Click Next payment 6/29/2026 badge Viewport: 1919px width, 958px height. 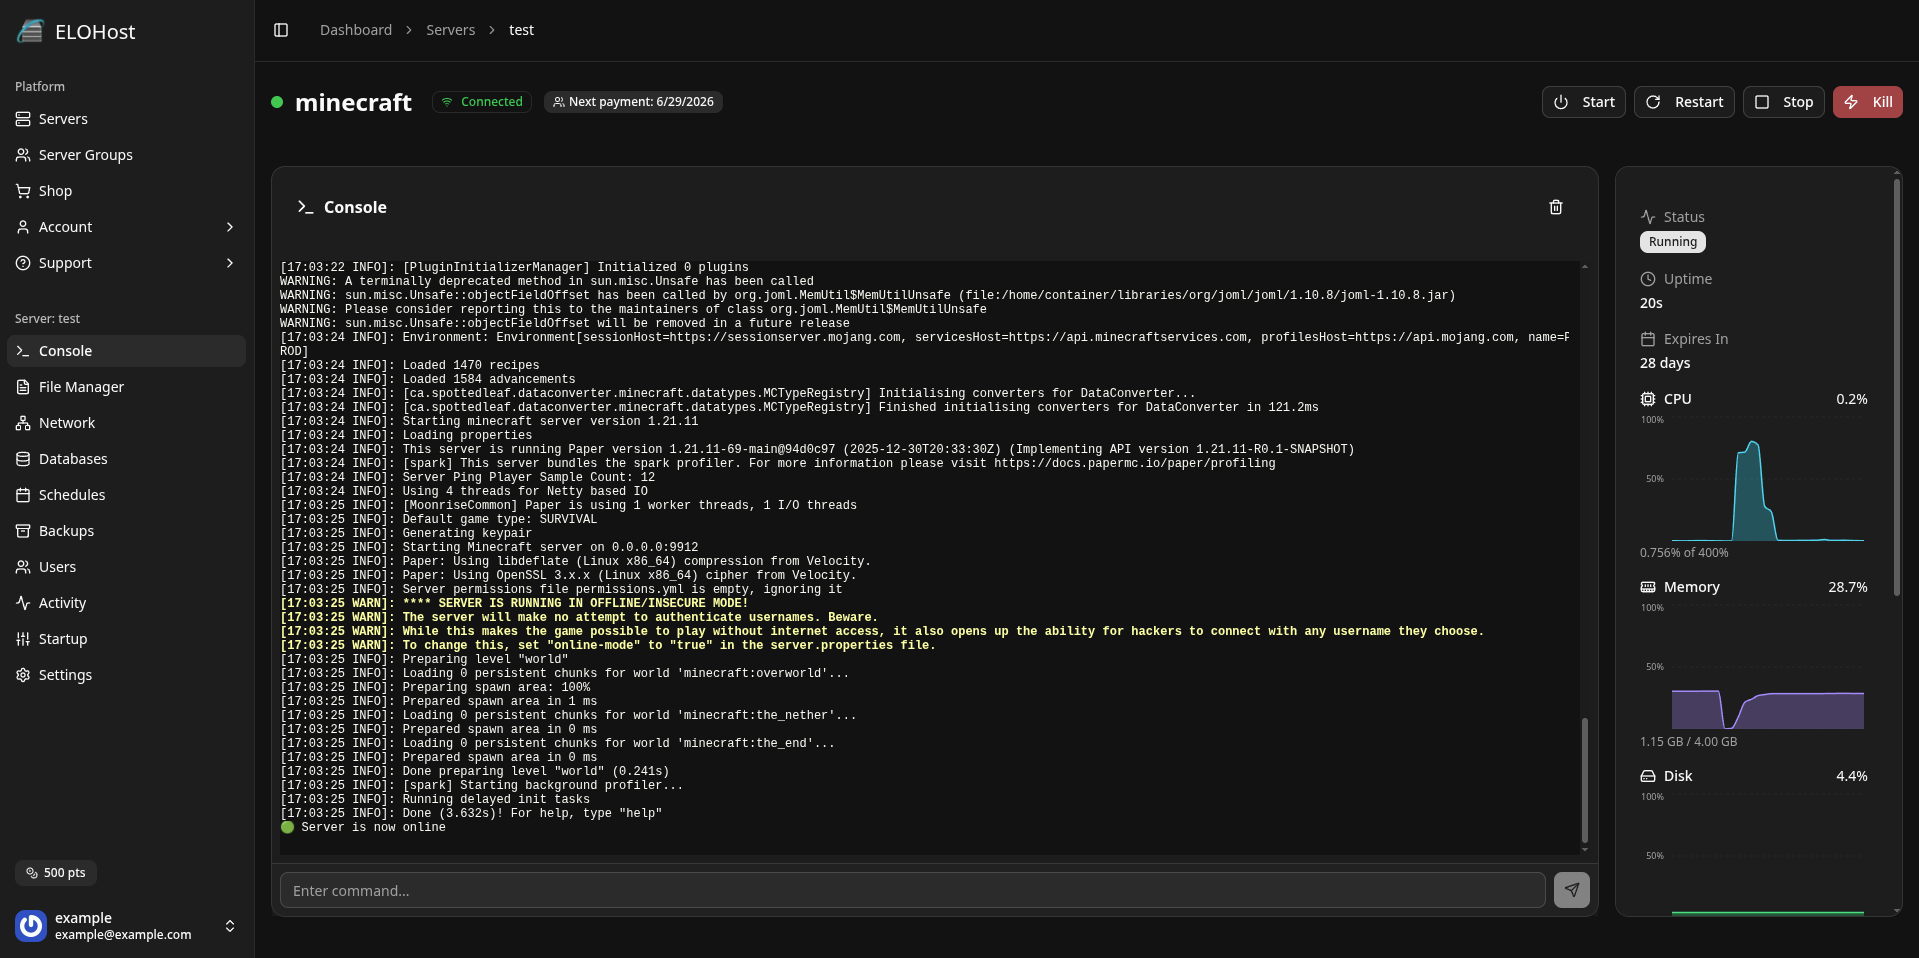click(633, 102)
